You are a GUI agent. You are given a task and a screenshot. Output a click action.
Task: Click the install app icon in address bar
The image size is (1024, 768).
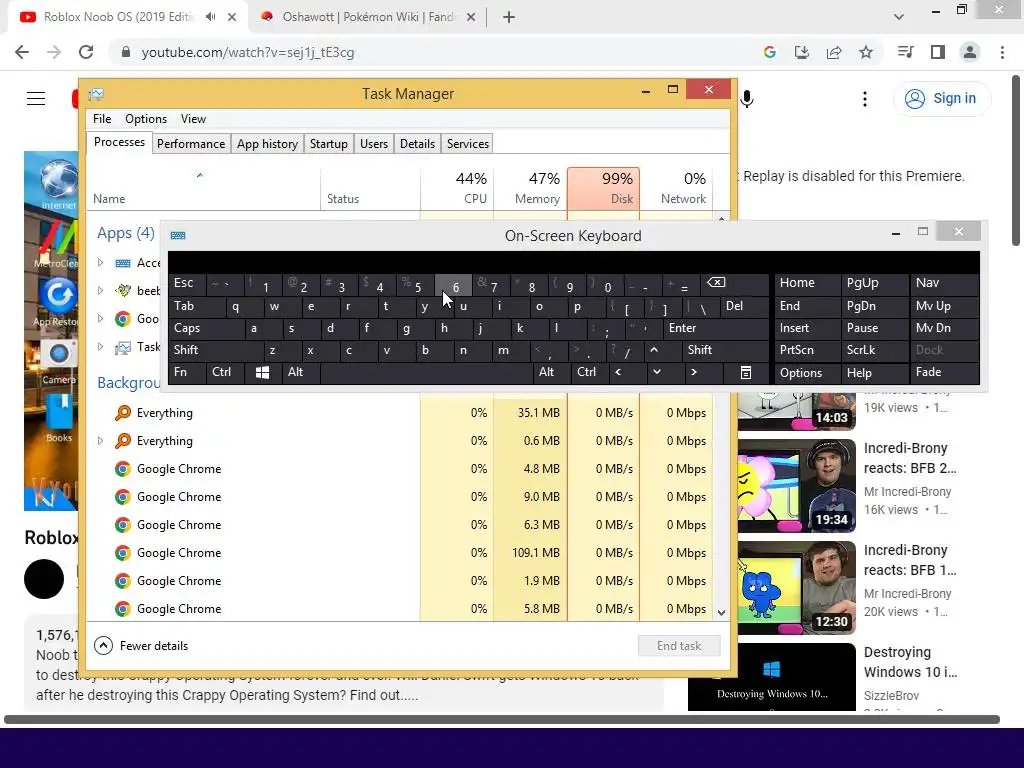point(802,52)
